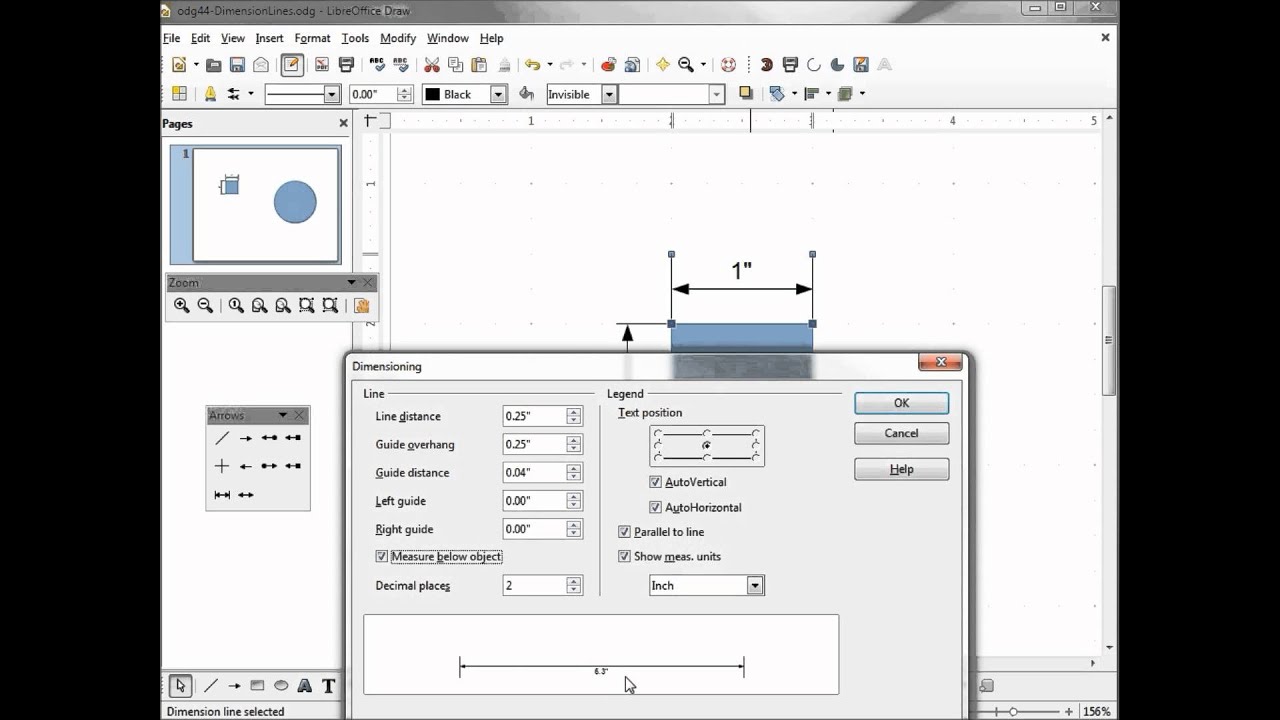Open the line style dropdown
Image resolution: width=1280 pixels, height=720 pixels.
click(x=332, y=94)
